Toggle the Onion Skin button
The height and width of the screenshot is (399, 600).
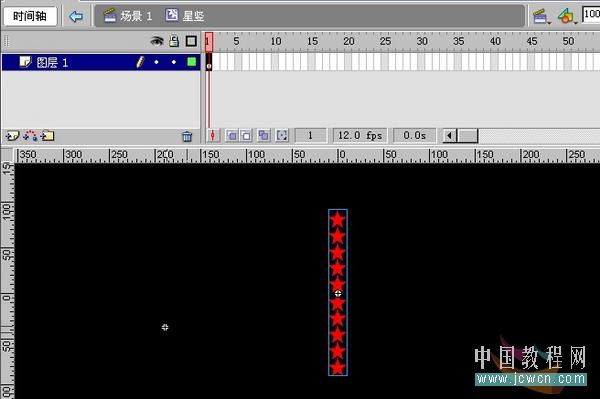coord(232,135)
